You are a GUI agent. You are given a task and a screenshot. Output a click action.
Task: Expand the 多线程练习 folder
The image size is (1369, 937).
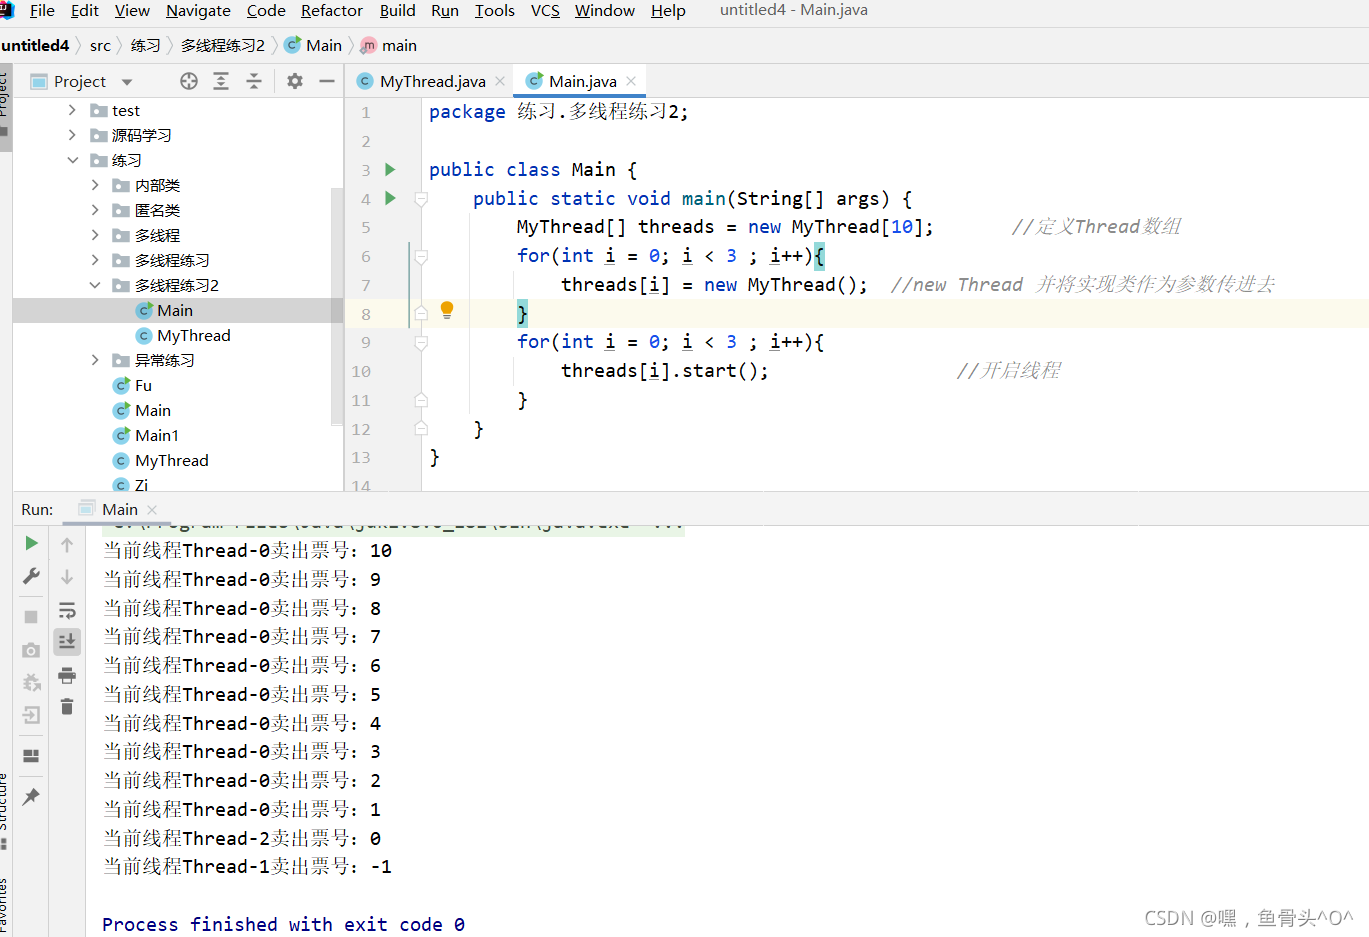95,260
